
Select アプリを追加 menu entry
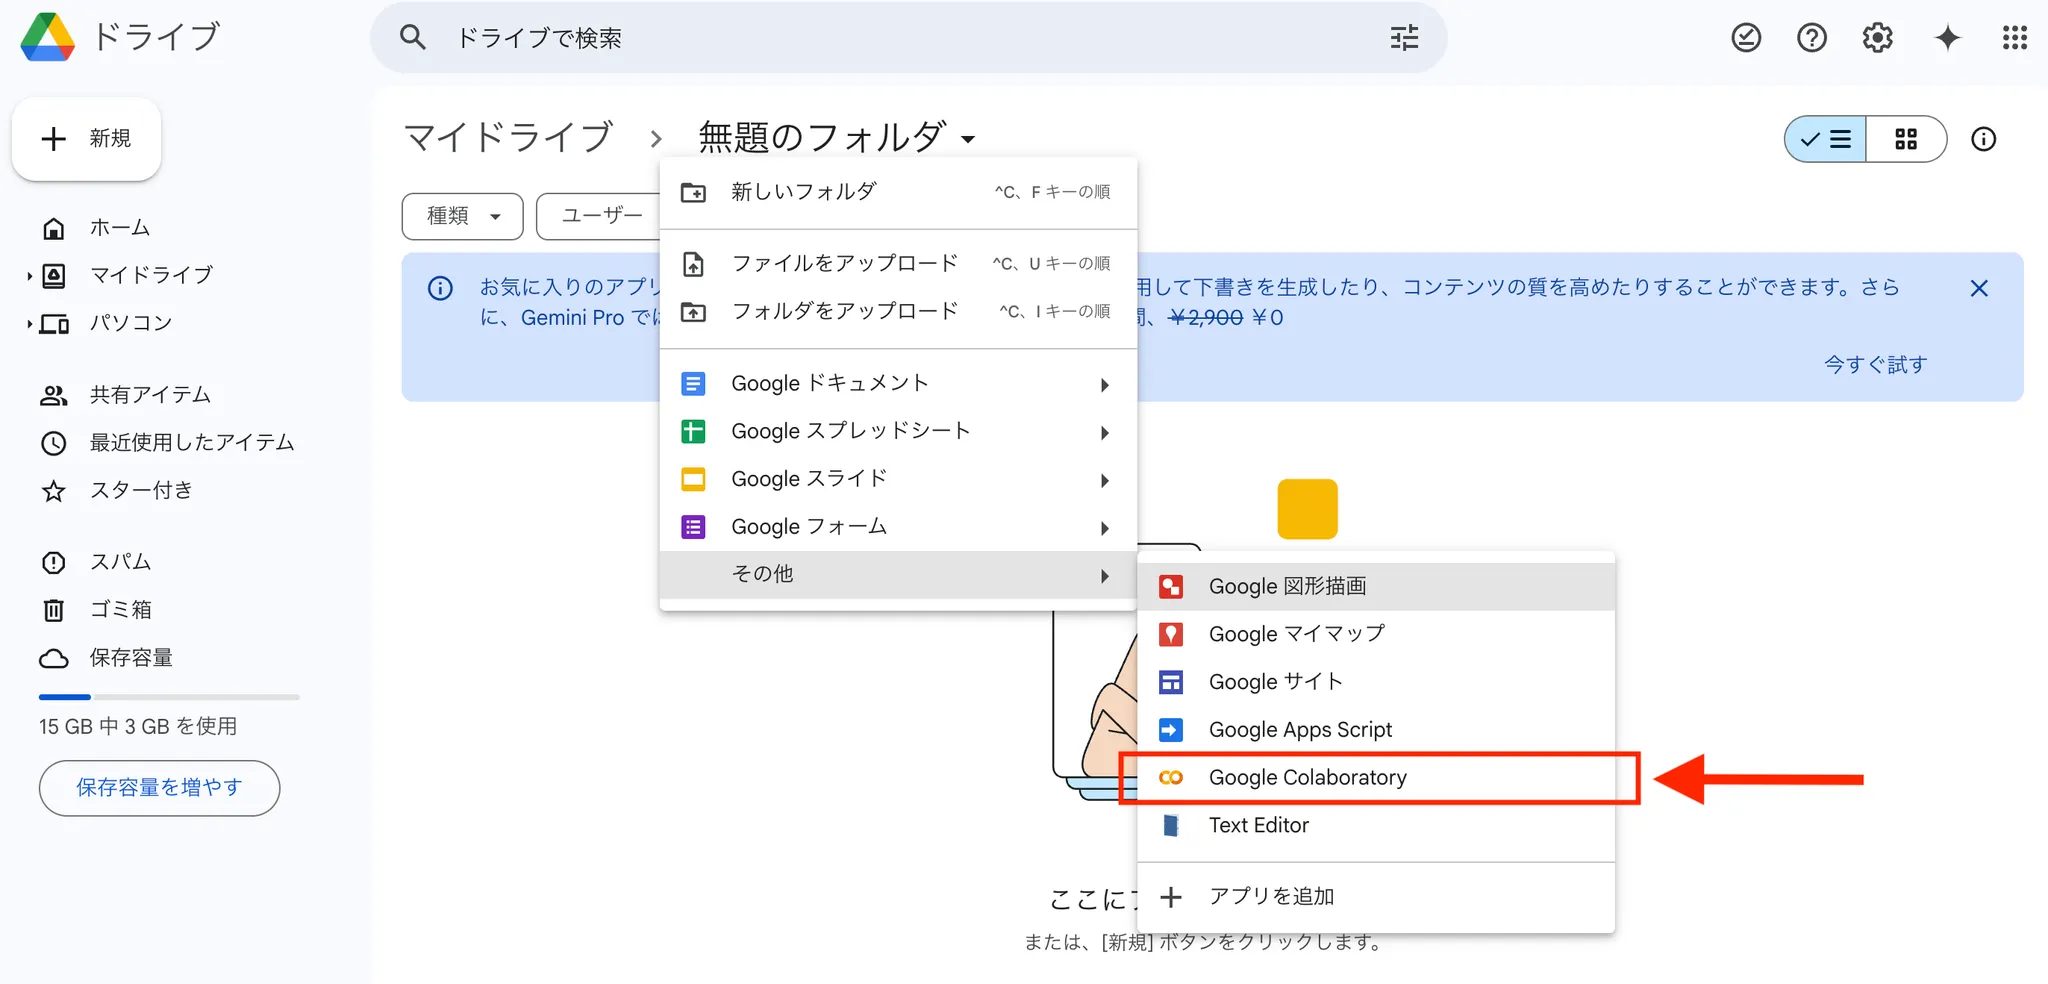pos(1376,897)
